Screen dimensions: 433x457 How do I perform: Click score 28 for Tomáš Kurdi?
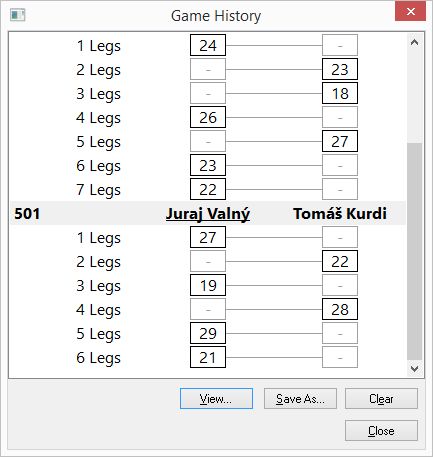(340, 309)
